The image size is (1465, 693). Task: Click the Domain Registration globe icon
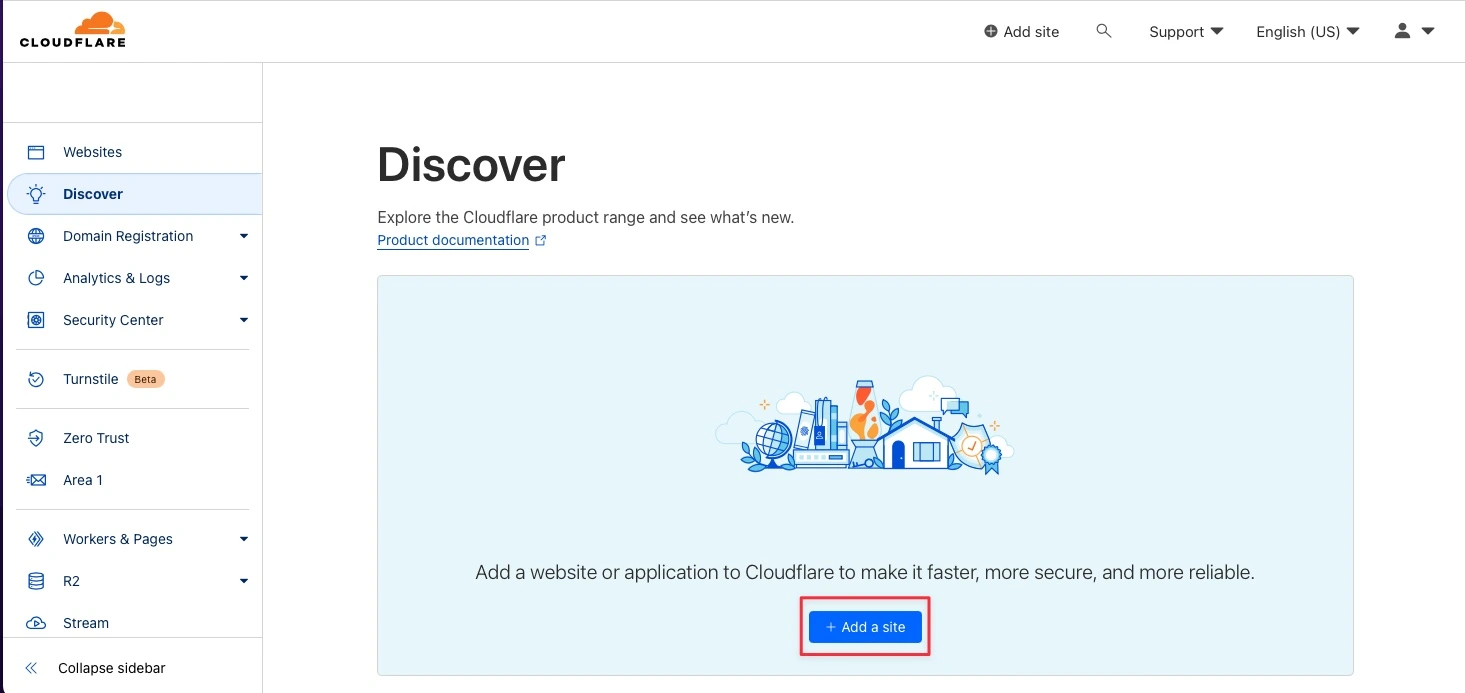tap(36, 236)
